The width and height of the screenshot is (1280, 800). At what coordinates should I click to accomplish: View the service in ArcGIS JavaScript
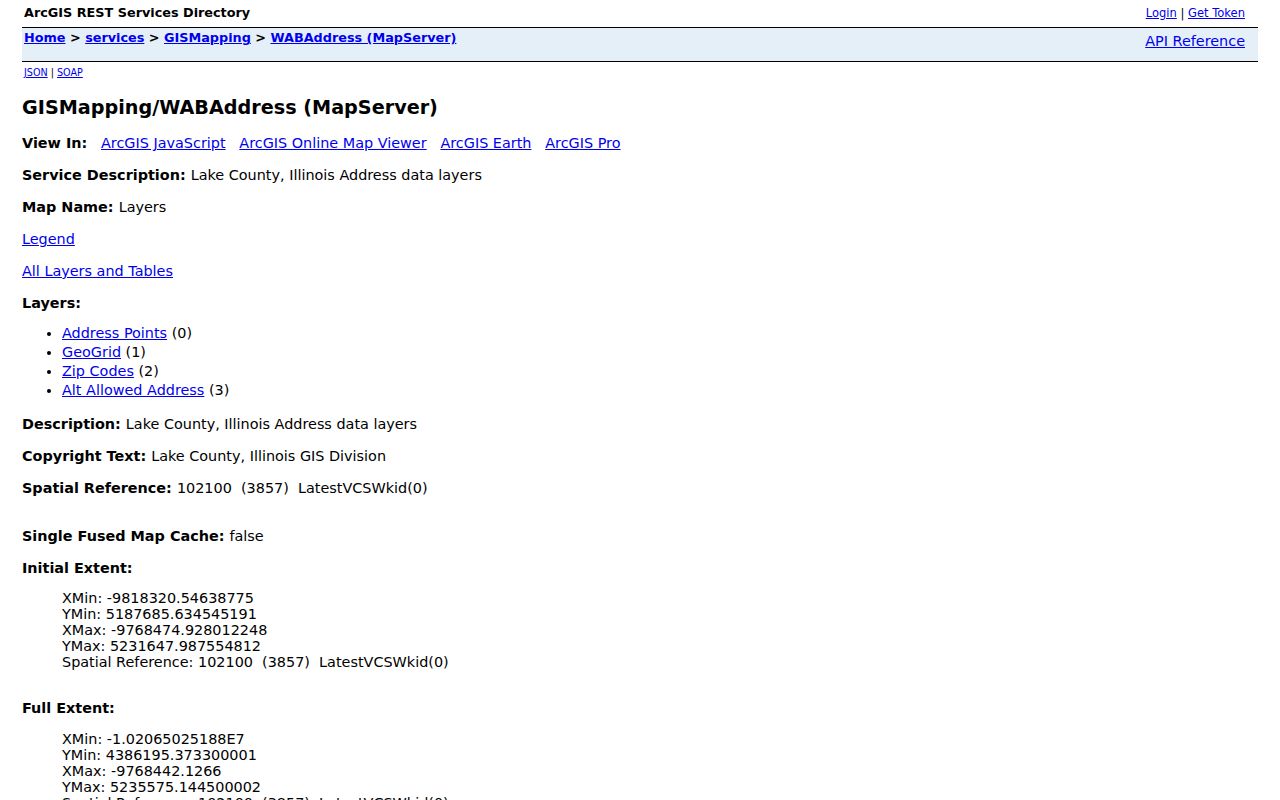click(x=163, y=143)
